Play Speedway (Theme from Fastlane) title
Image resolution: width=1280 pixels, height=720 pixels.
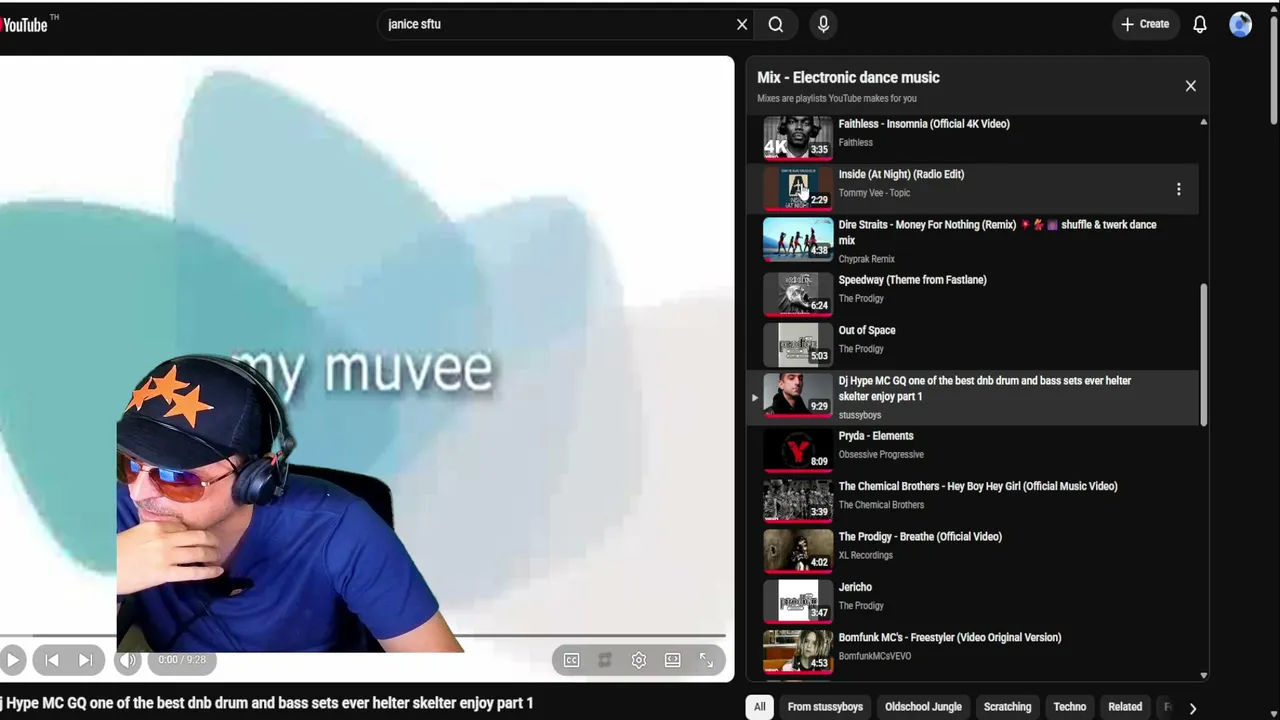tap(912, 280)
